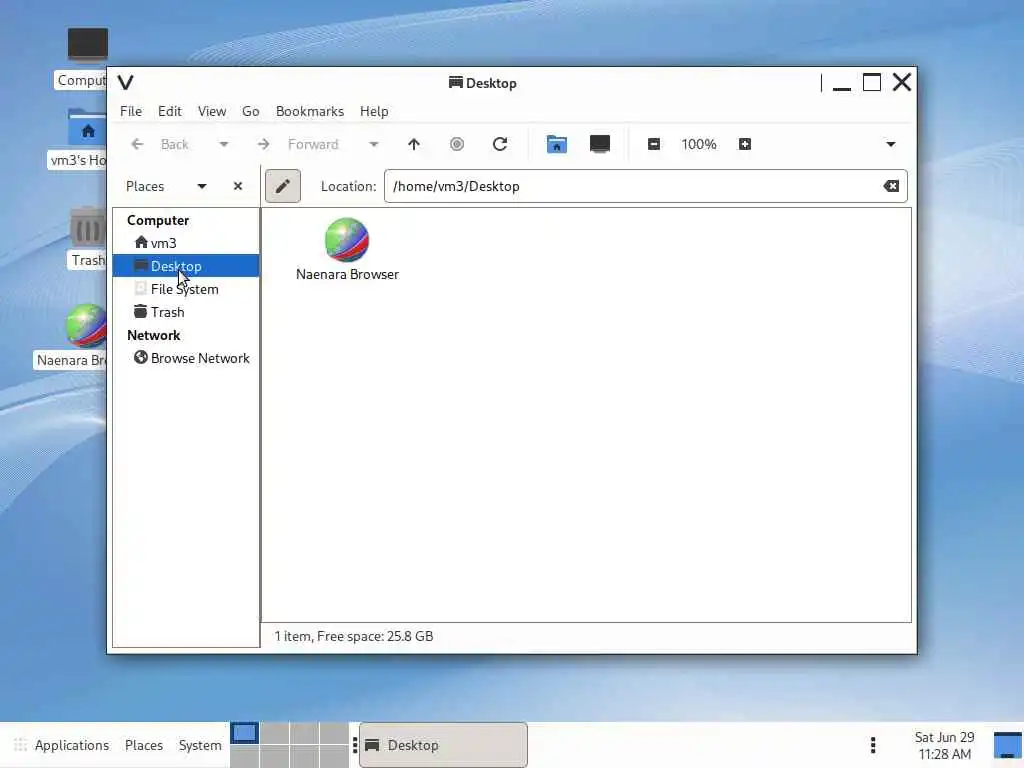Open the Go menu
Image resolution: width=1024 pixels, height=768 pixels.
pos(251,111)
